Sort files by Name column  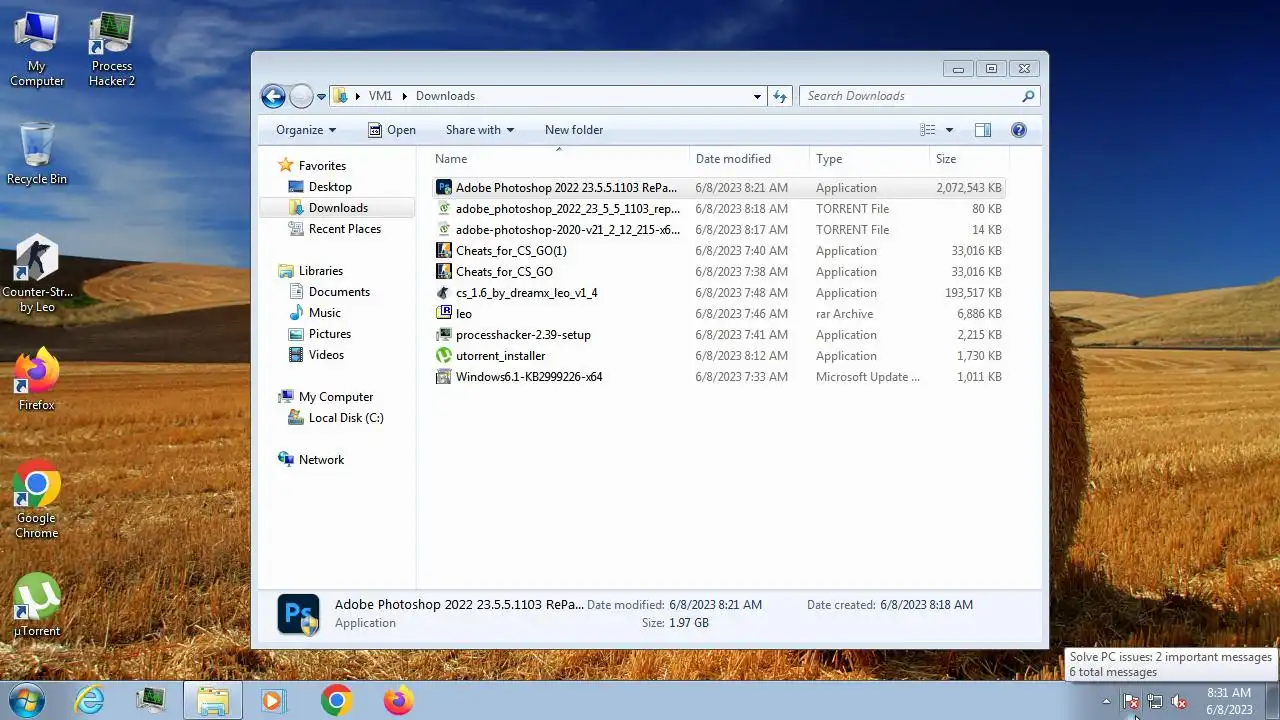click(x=560, y=159)
